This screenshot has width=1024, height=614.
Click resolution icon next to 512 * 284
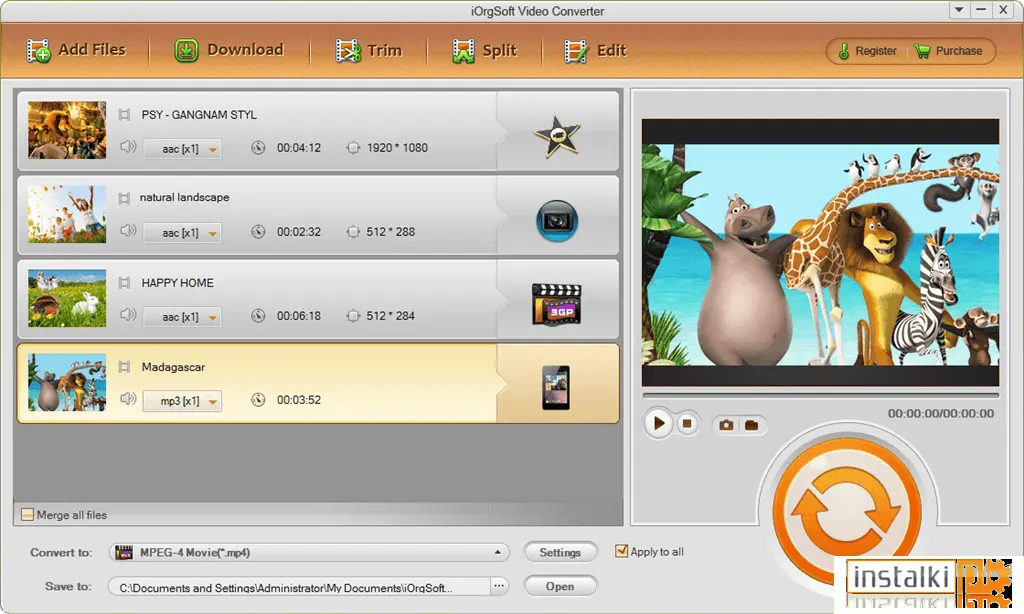[353, 315]
